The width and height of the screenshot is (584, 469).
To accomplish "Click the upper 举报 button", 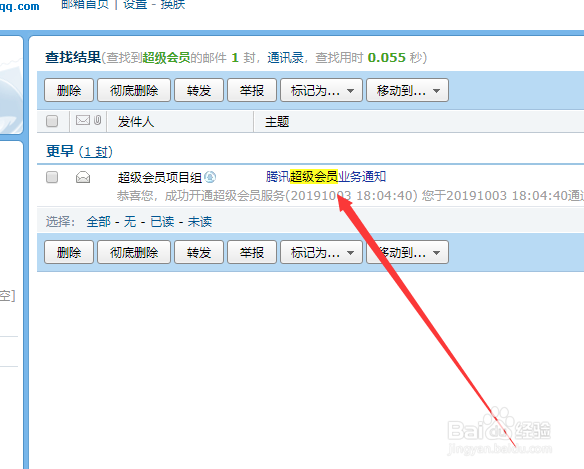I will pos(252,90).
